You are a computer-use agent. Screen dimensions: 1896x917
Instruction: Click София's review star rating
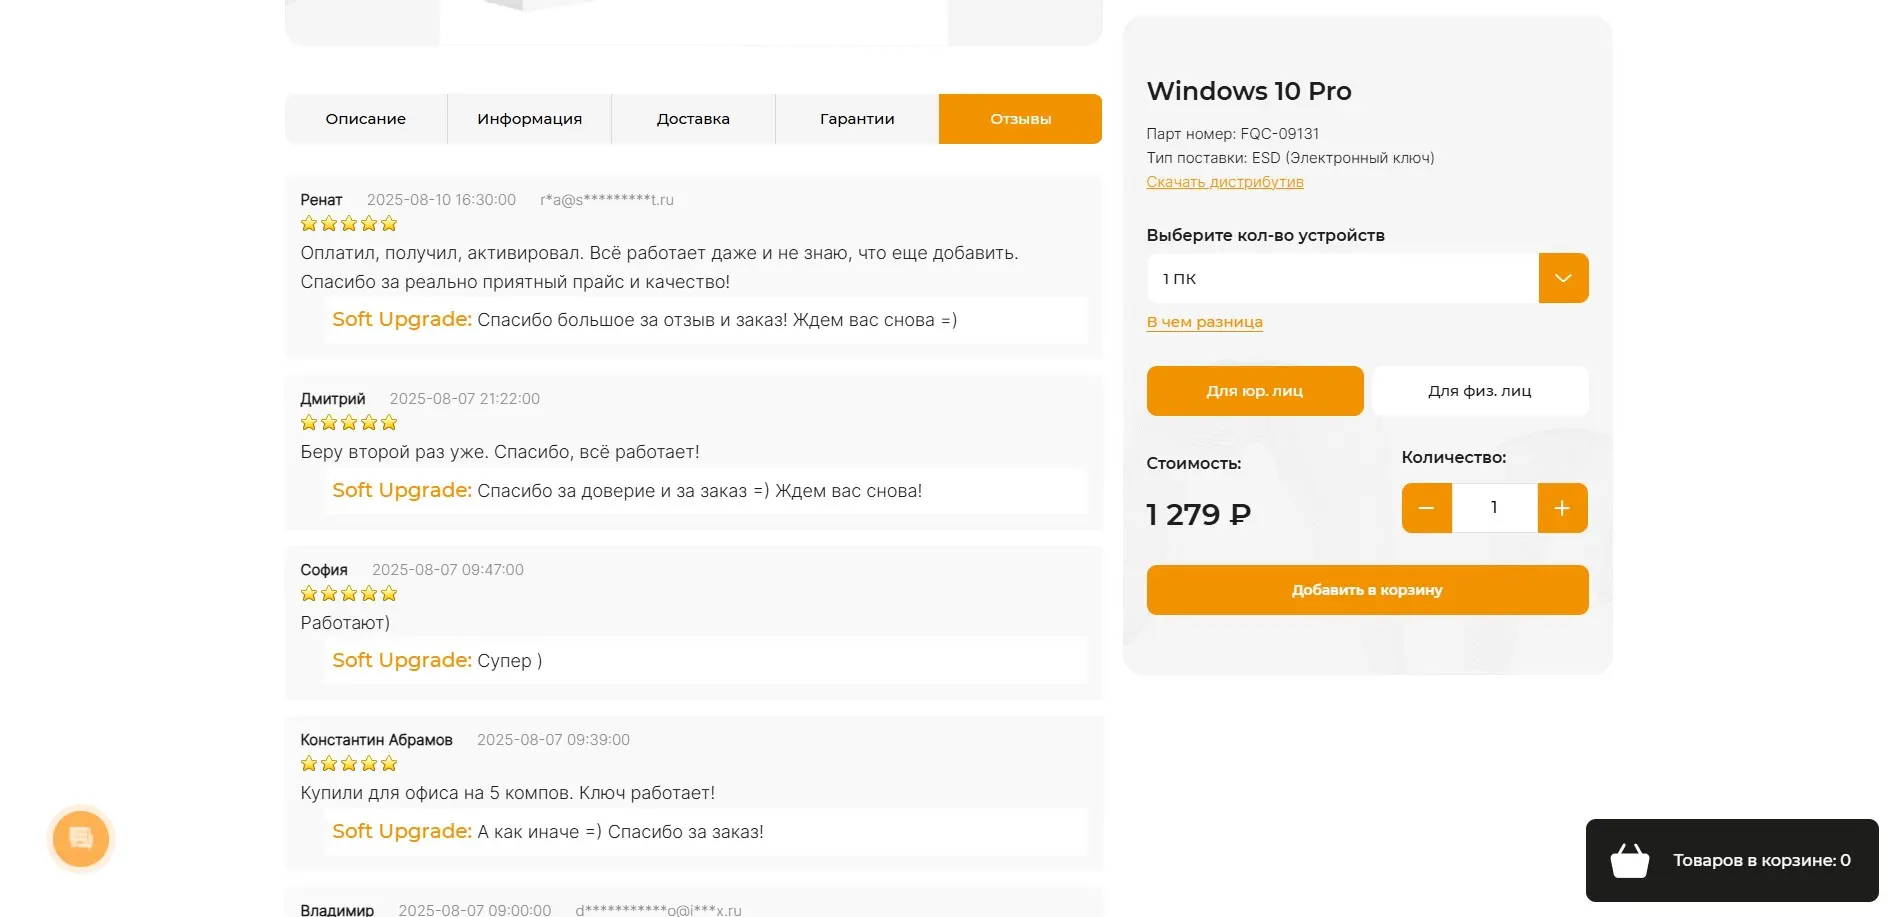pyautogui.click(x=349, y=594)
